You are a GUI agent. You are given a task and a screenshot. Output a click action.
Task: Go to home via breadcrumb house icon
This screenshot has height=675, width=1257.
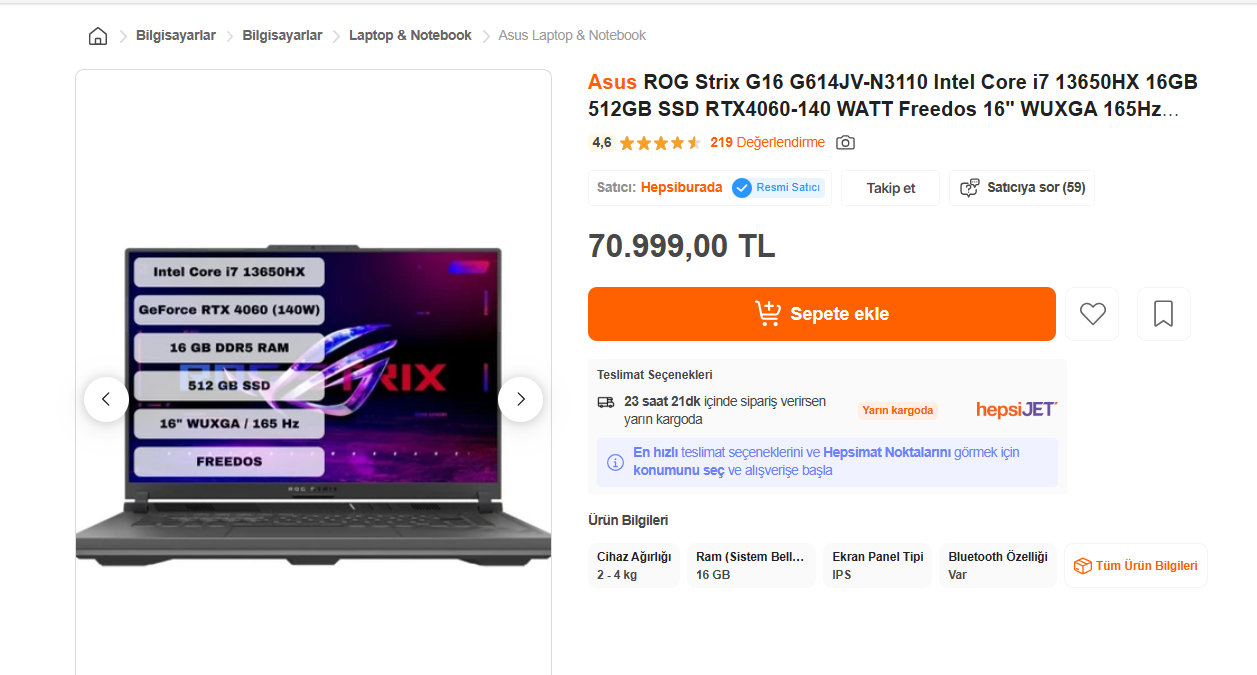tap(98, 36)
